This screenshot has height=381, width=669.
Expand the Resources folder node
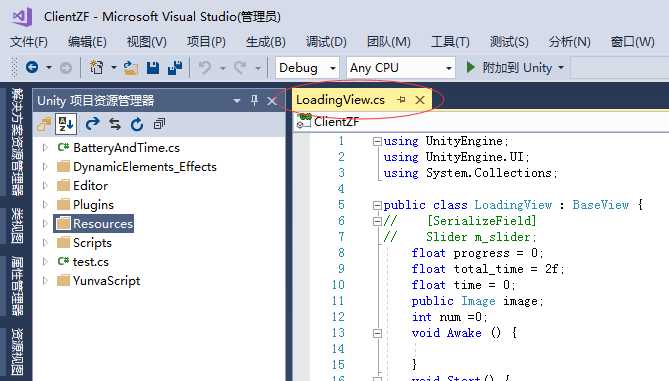[x=45, y=224]
